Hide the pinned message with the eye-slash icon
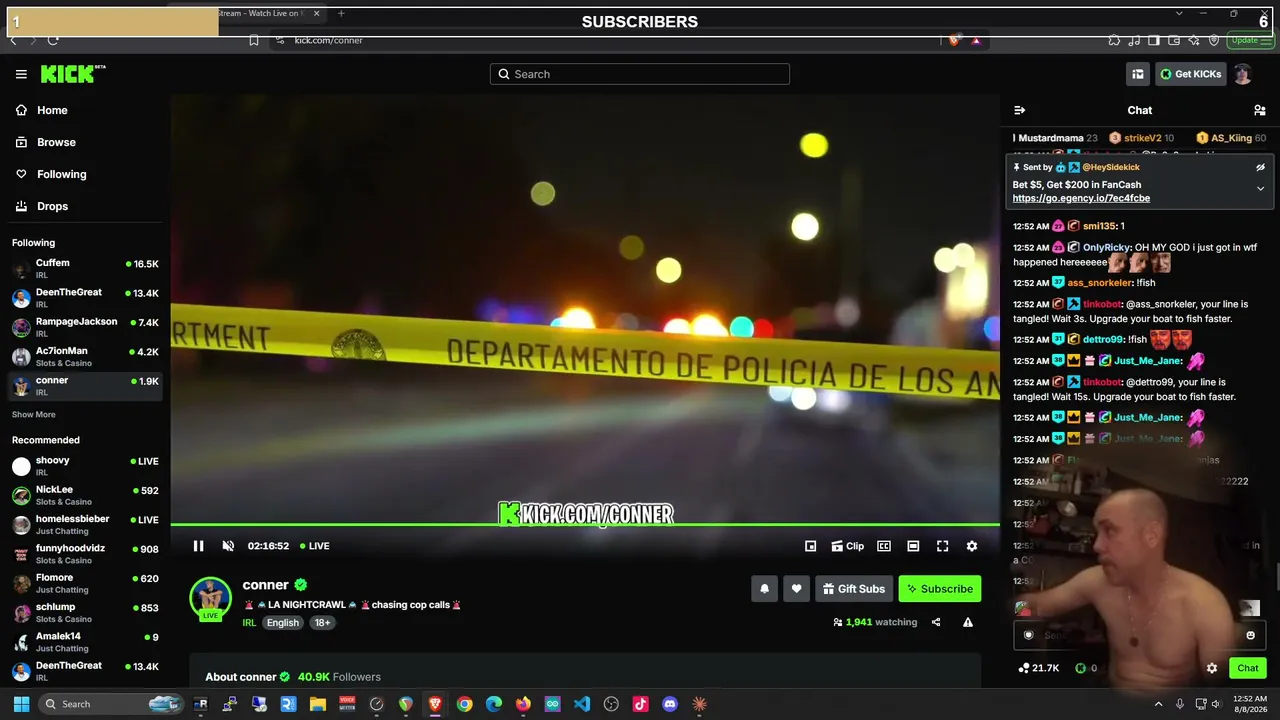Screen dimensions: 1280x720 click(x=1260, y=167)
